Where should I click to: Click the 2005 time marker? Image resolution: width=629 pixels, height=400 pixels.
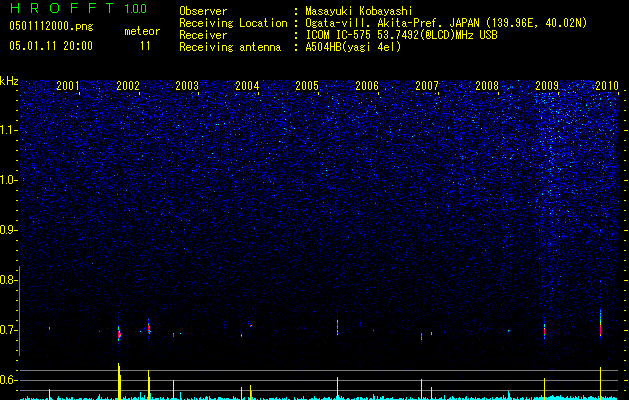(x=307, y=85)
